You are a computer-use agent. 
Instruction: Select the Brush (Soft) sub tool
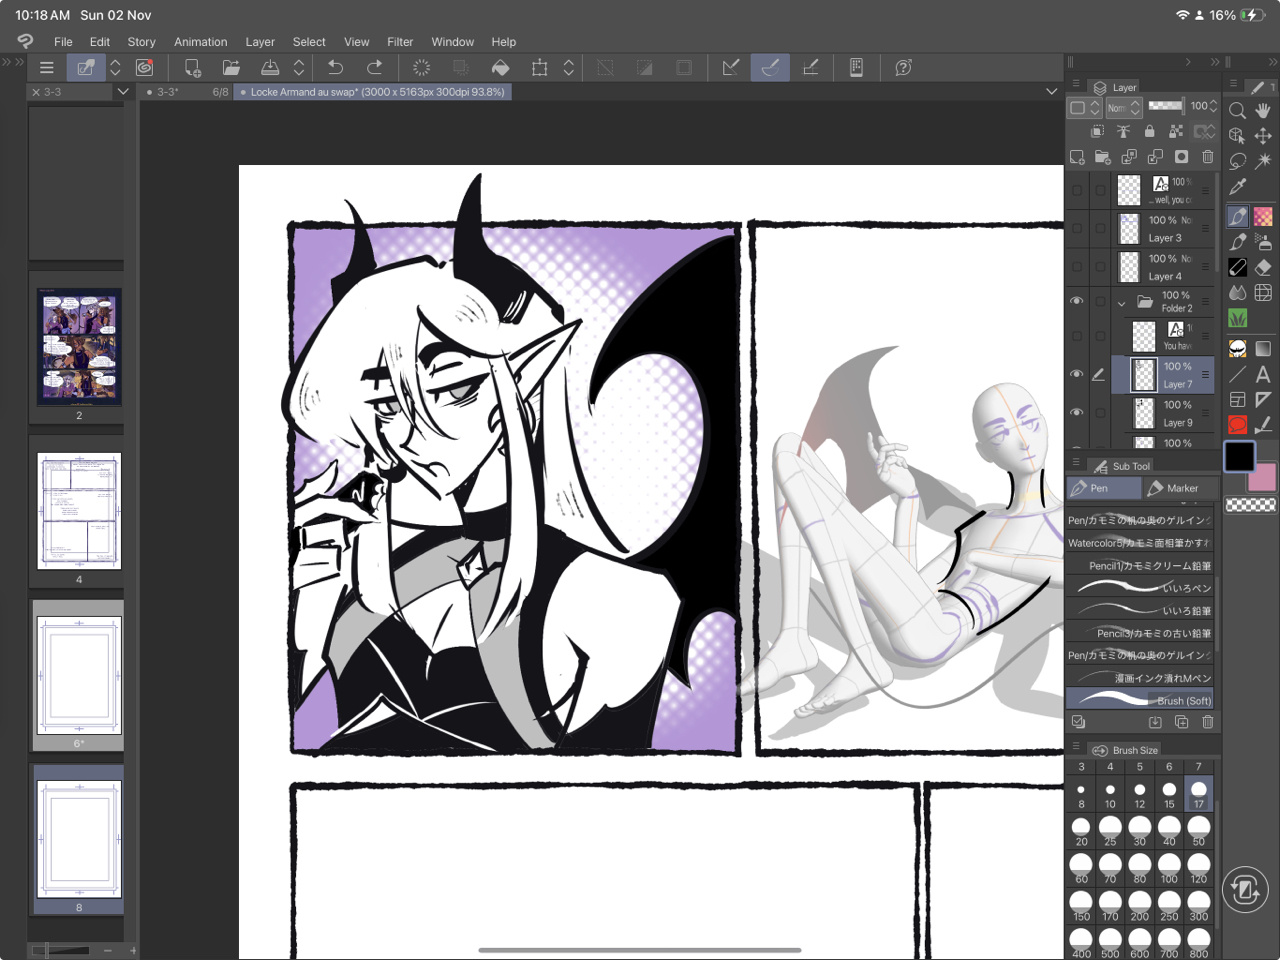click(x=1140, y=700)
